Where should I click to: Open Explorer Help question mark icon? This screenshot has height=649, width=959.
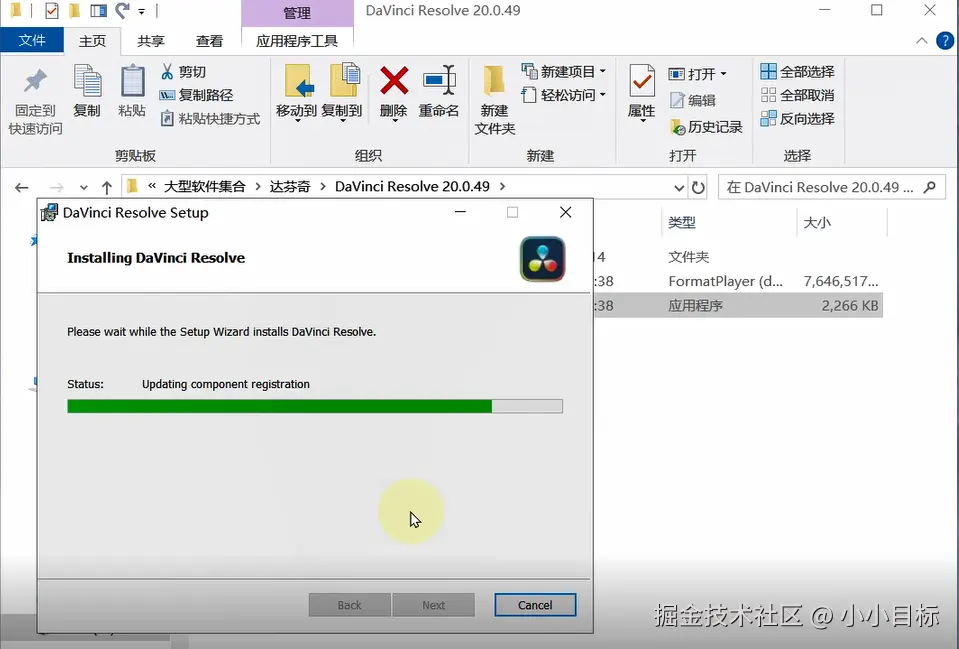[945, 41]
